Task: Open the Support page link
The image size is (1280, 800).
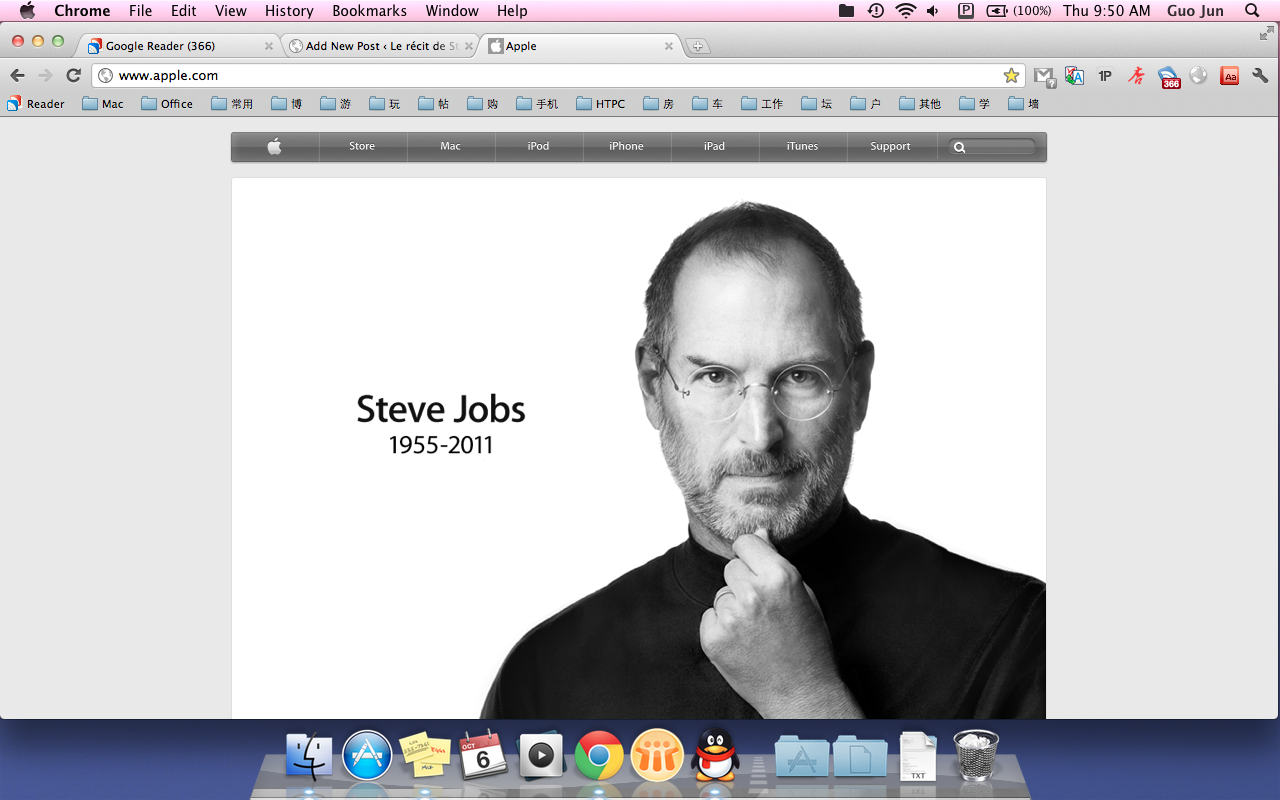Action: point(890,146)
